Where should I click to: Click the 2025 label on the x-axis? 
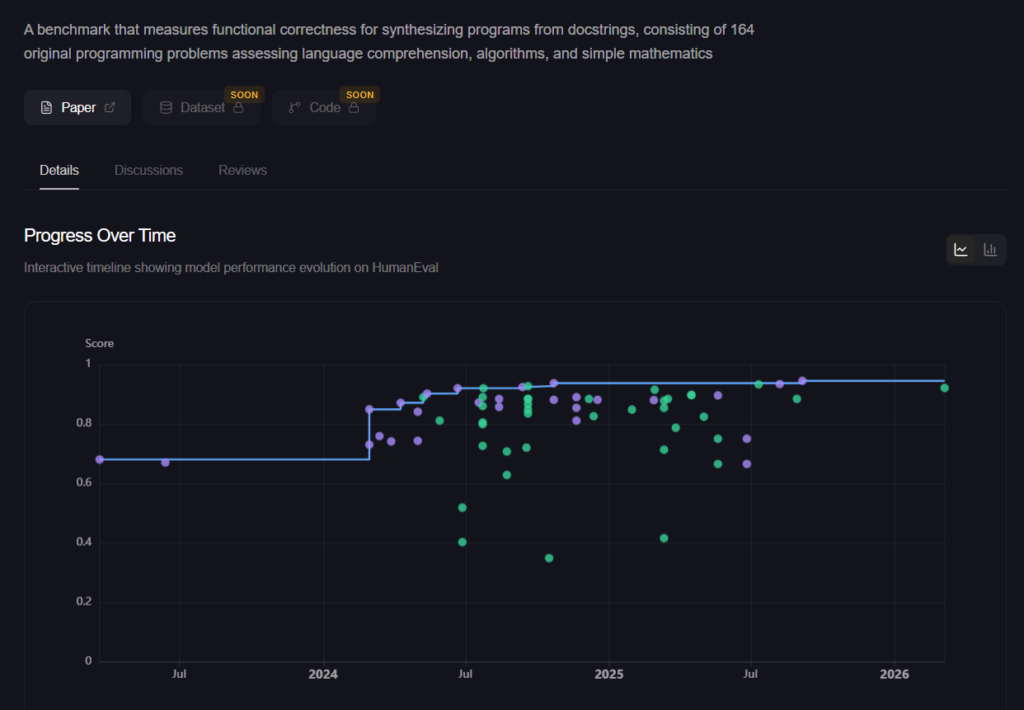click(x=609, y=675)
